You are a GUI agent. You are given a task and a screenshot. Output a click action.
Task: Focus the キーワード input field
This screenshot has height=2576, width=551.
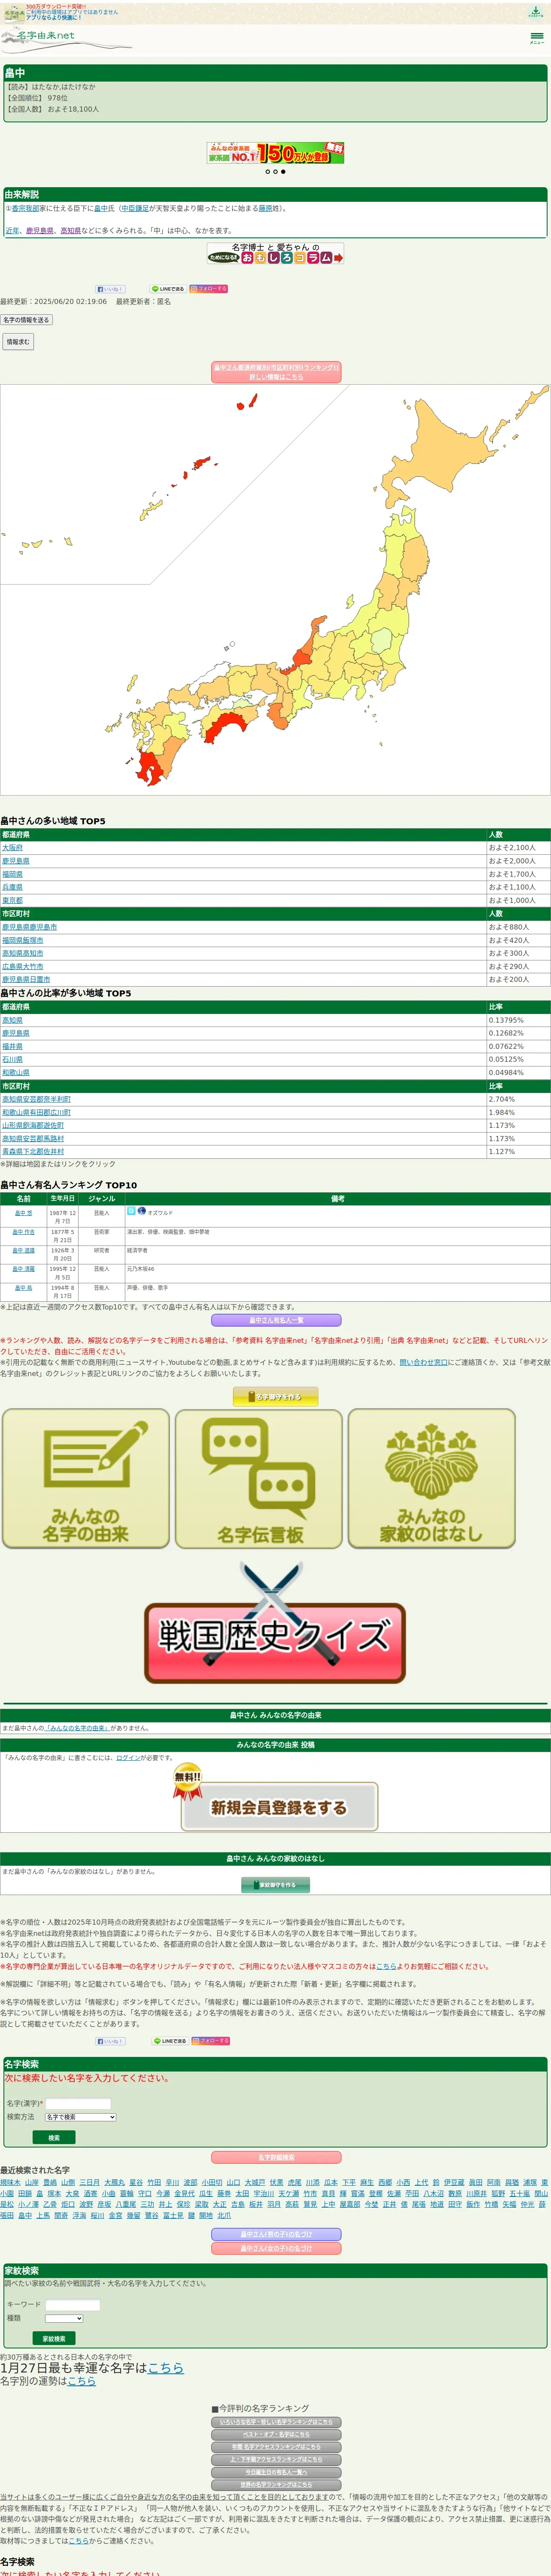pyautogui.click(x=73, y=2305)
